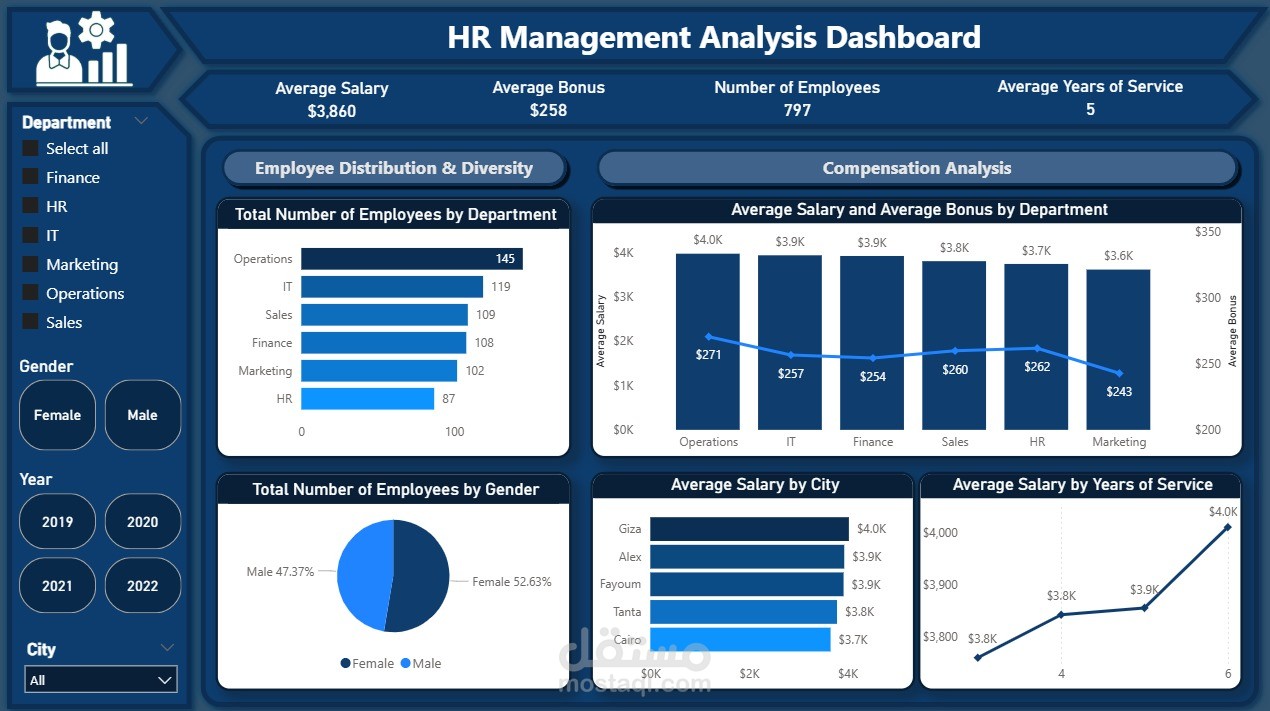Screen dimensions: 1270x711
Task: Check the Sales department checkbox
Action: pyautogui.click(x=31, y=322)
